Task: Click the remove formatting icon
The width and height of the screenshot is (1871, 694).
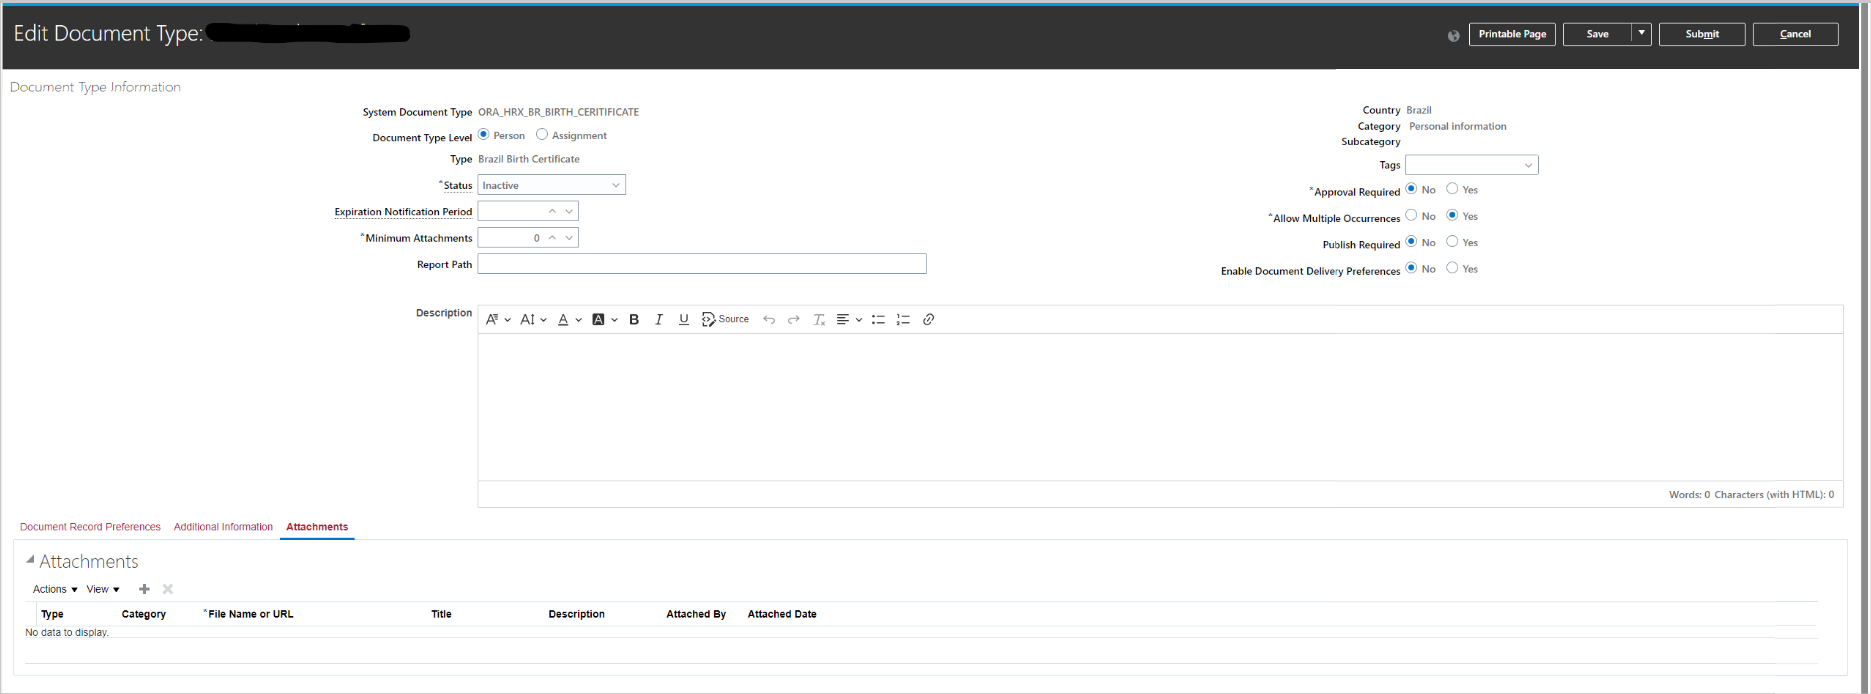Action: pyautogui.click(x=819, y=319)
